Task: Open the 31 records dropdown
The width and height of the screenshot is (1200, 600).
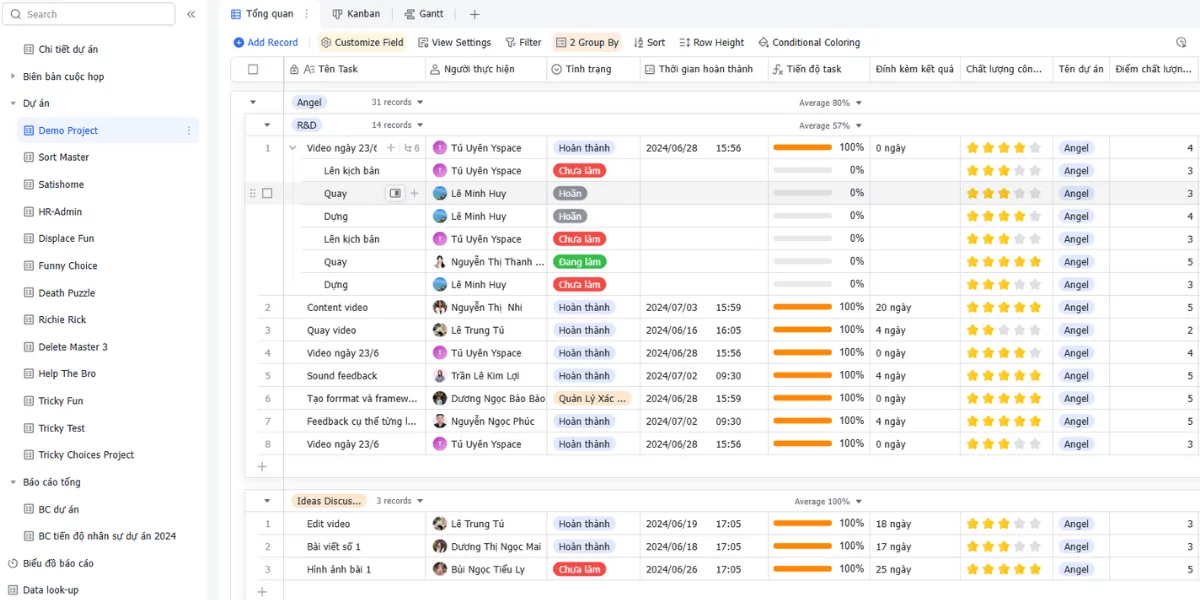Action: [397, 102]
